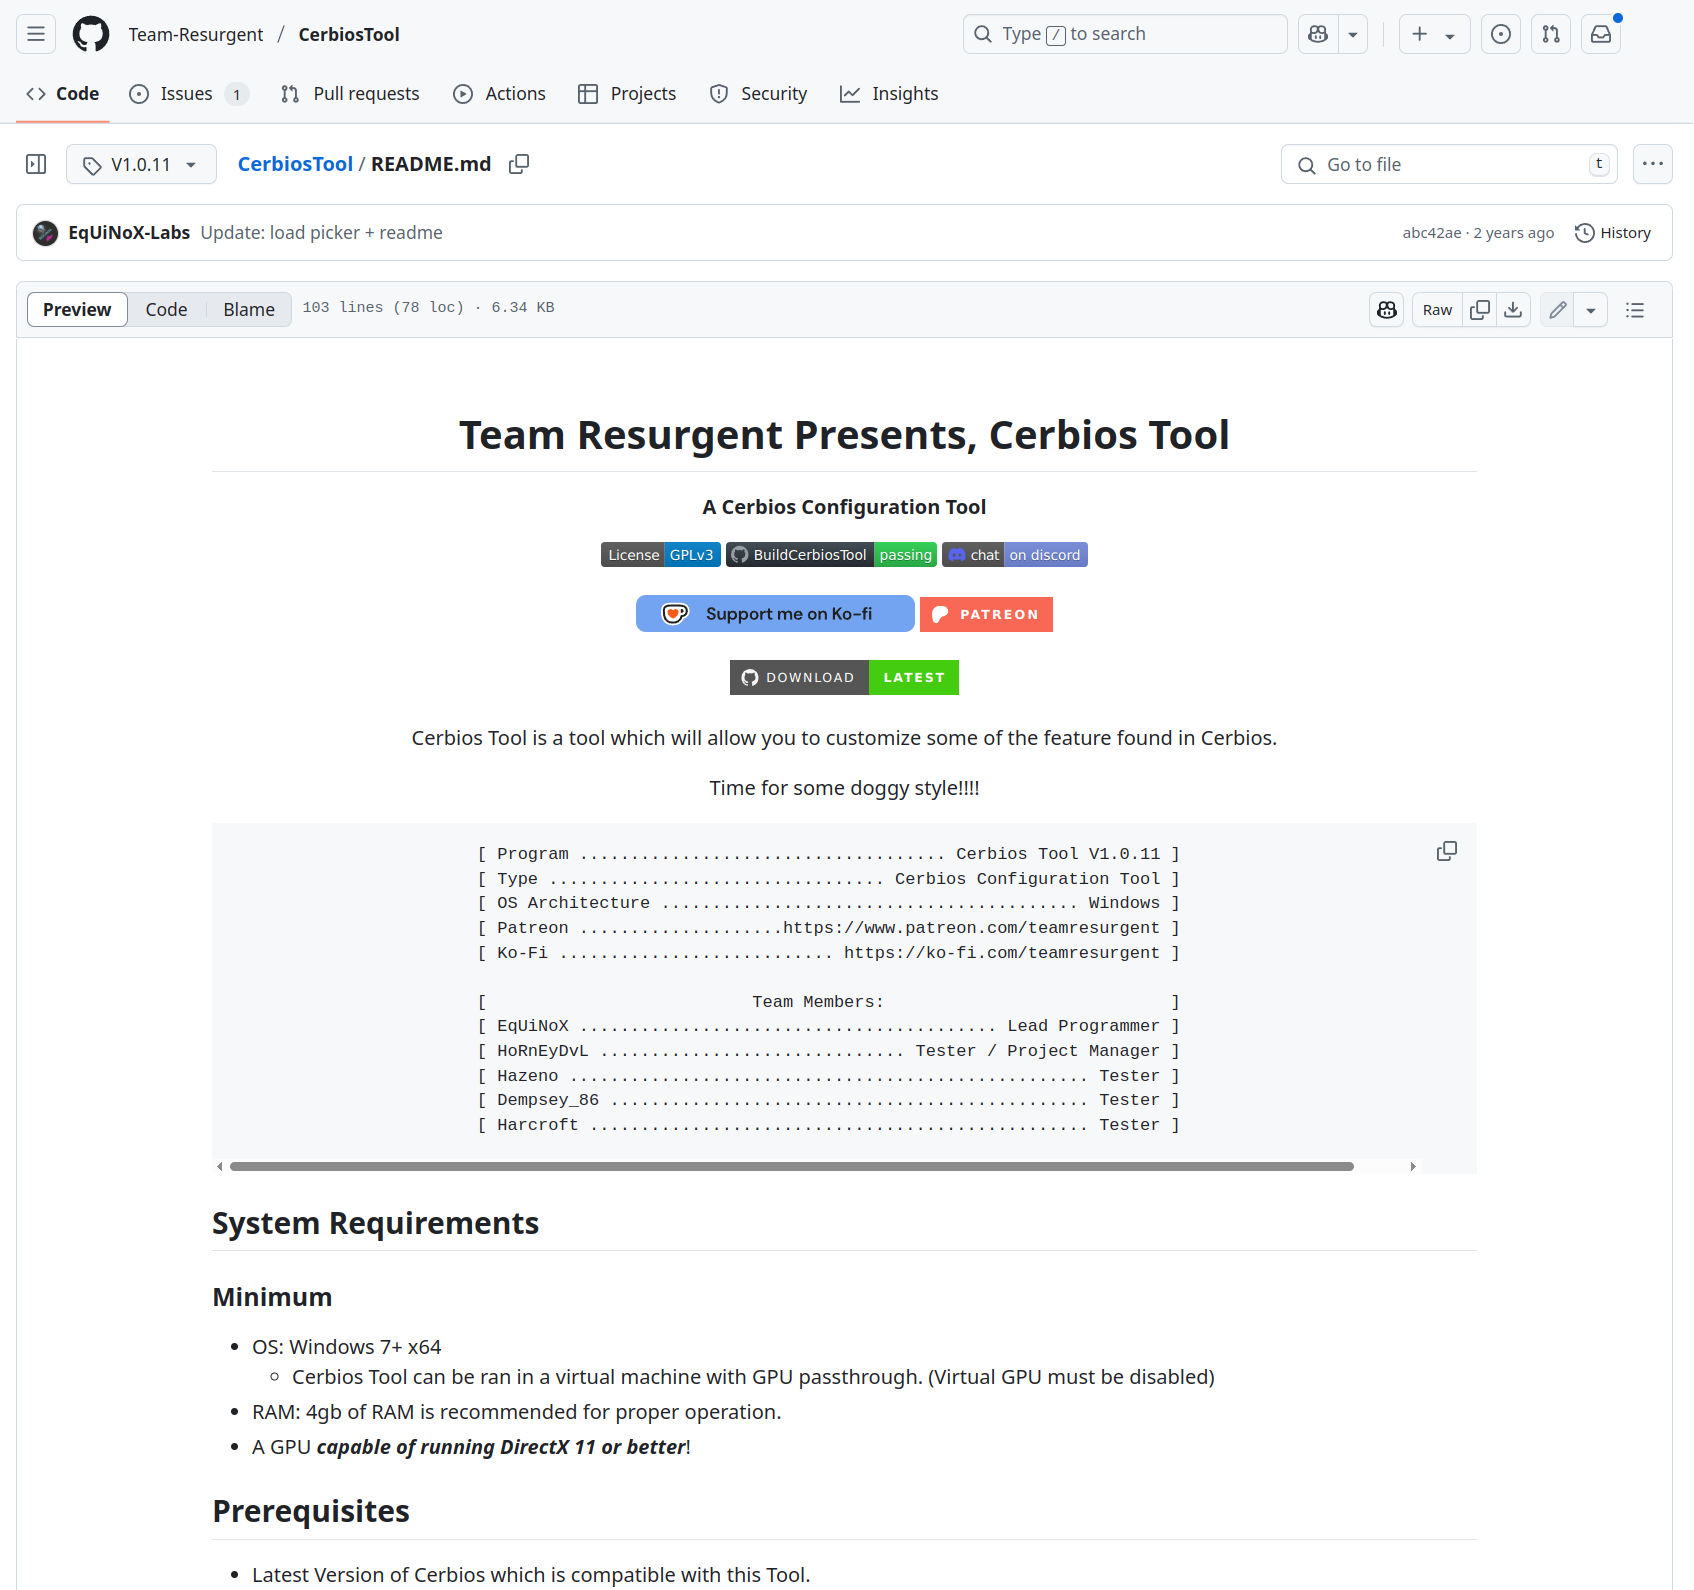The width and height of the screenshot is (1694, 1590).
Task: Click scrollbar left arrow of code block
Action: (220, 1166)
